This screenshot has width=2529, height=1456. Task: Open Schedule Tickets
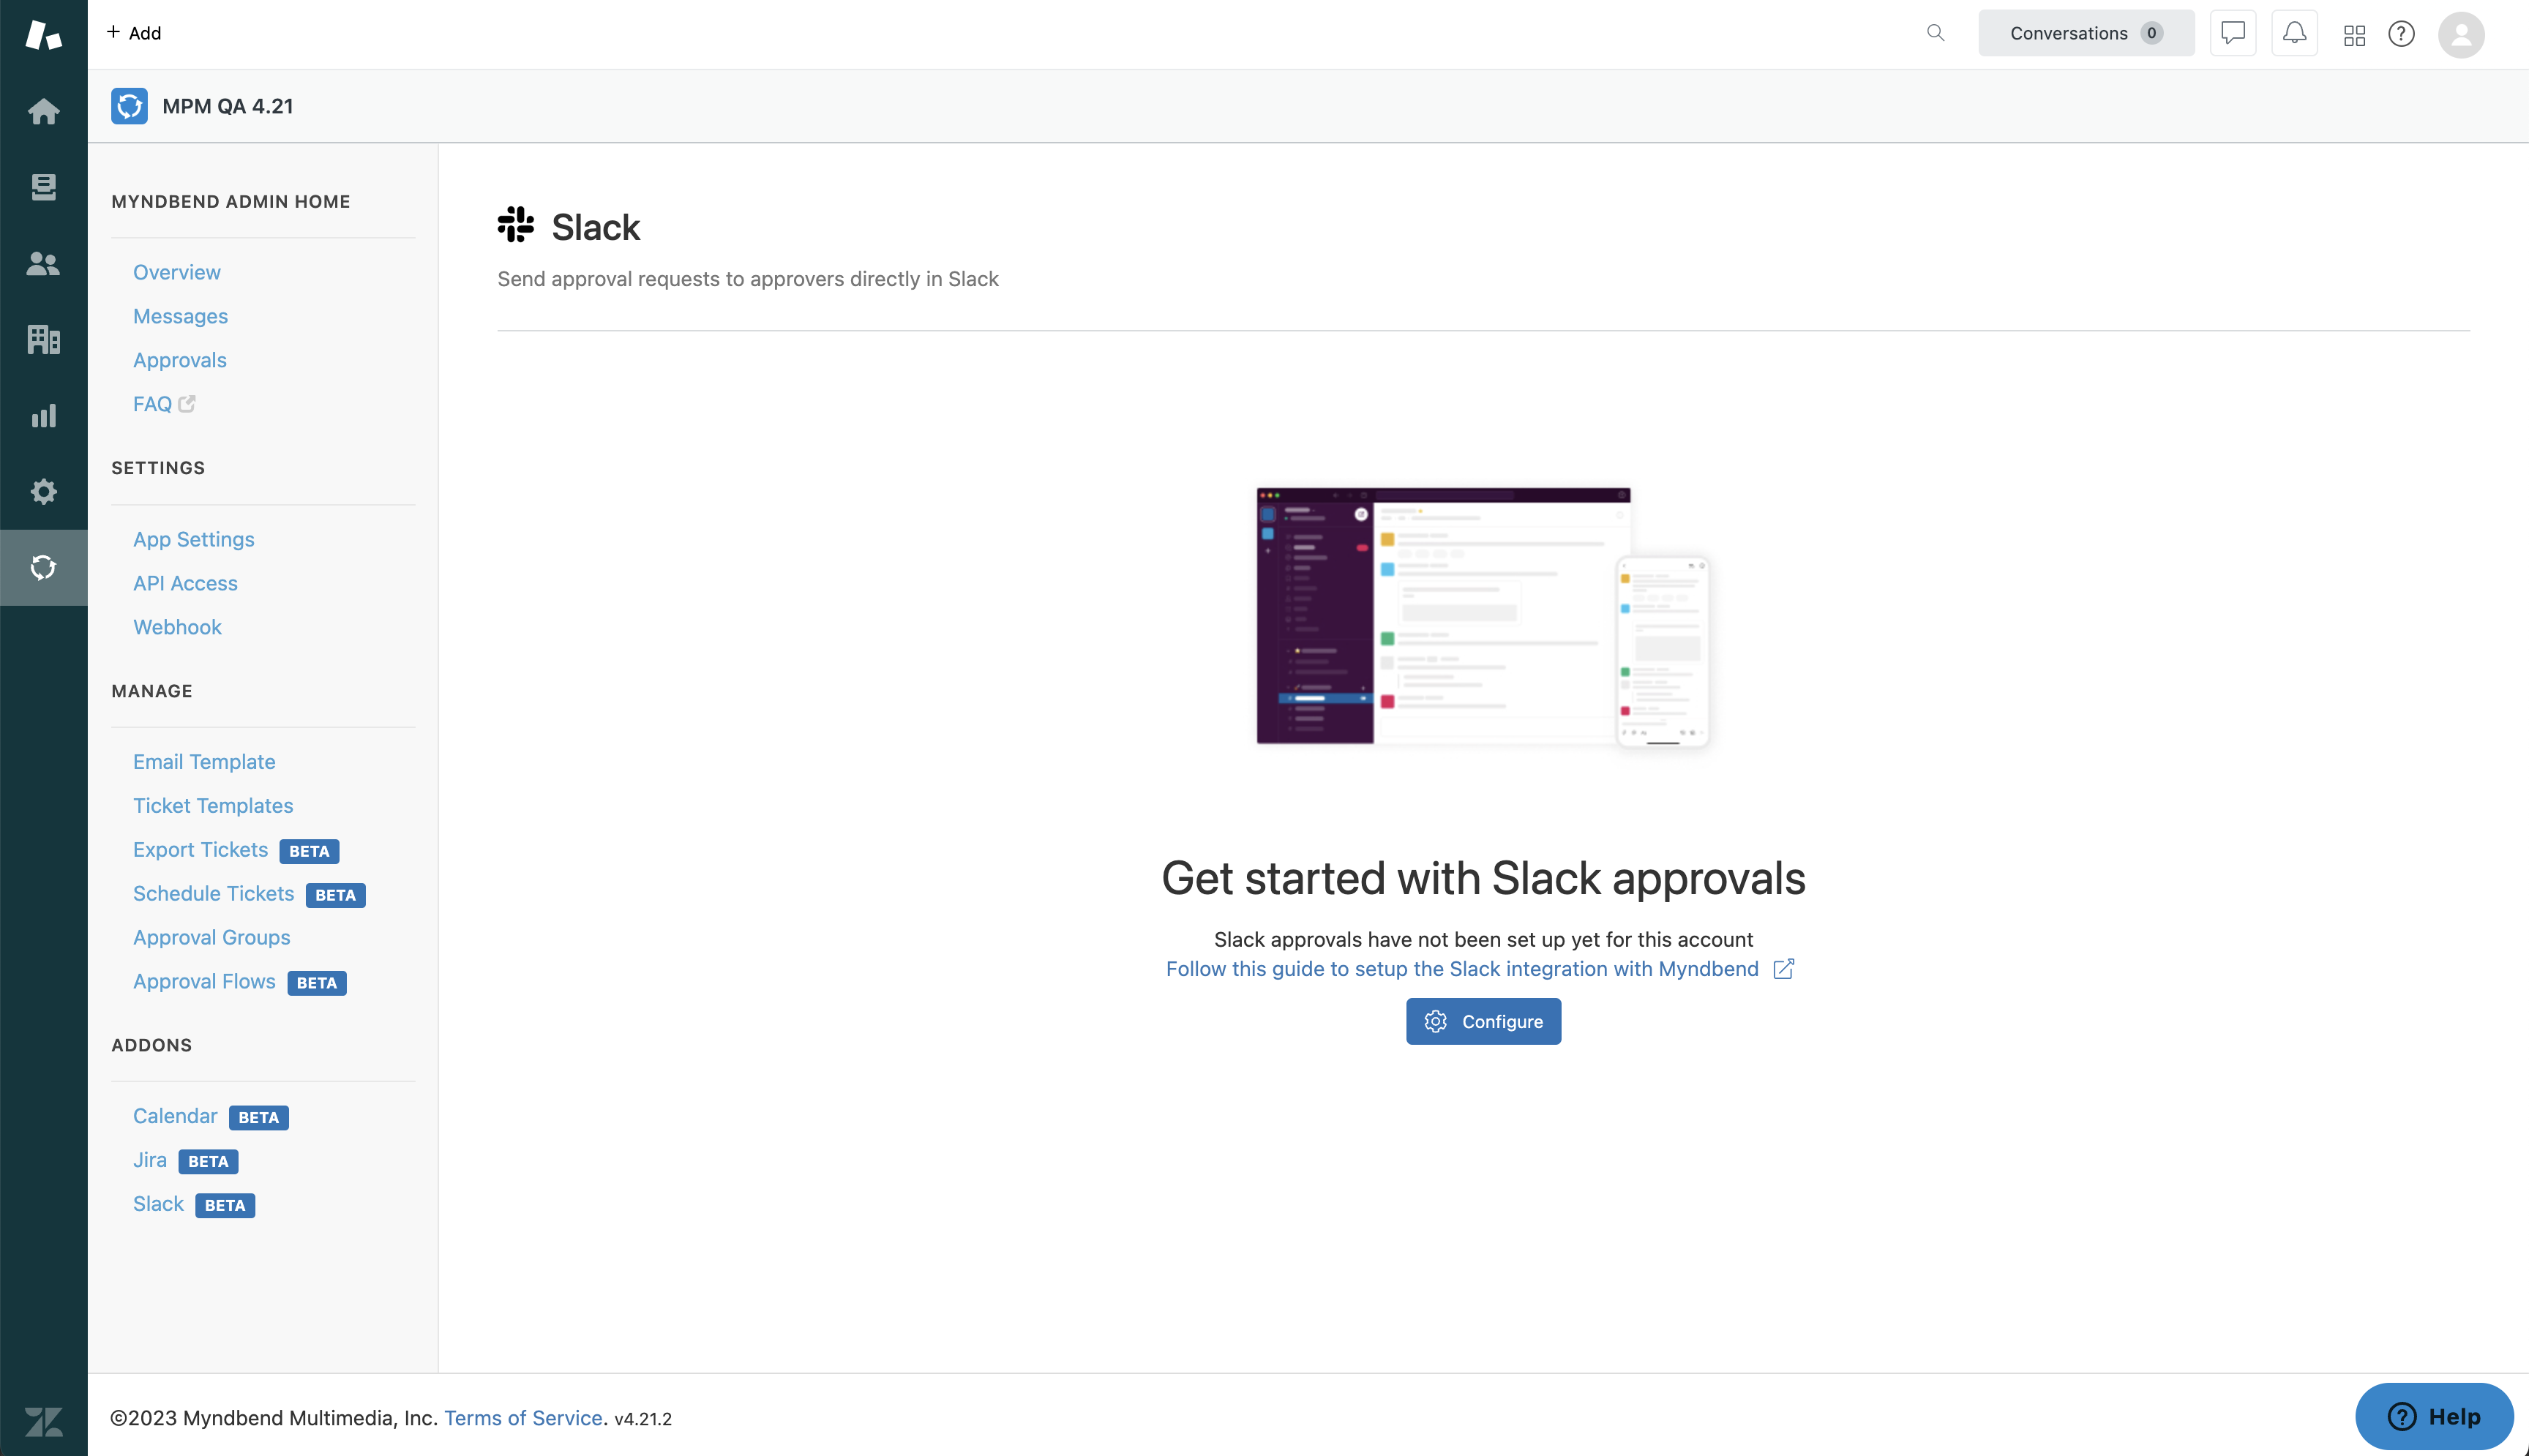[x=213, y=894]
